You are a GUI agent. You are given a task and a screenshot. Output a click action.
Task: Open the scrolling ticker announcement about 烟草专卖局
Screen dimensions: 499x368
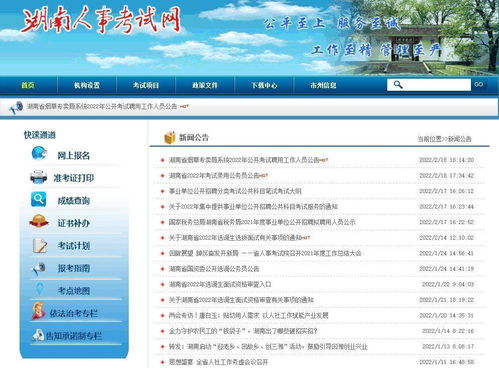(102, 107)
